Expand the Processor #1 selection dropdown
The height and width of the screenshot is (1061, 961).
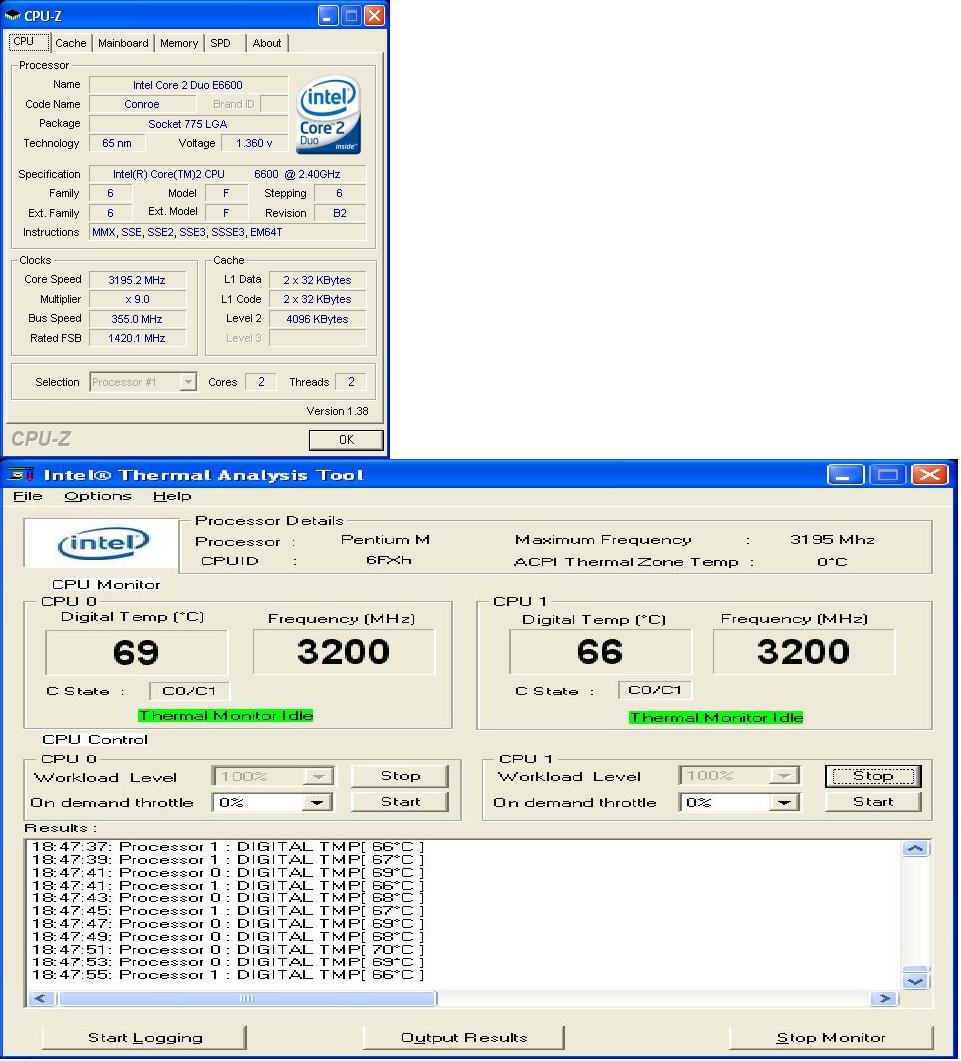click(188, 382)
